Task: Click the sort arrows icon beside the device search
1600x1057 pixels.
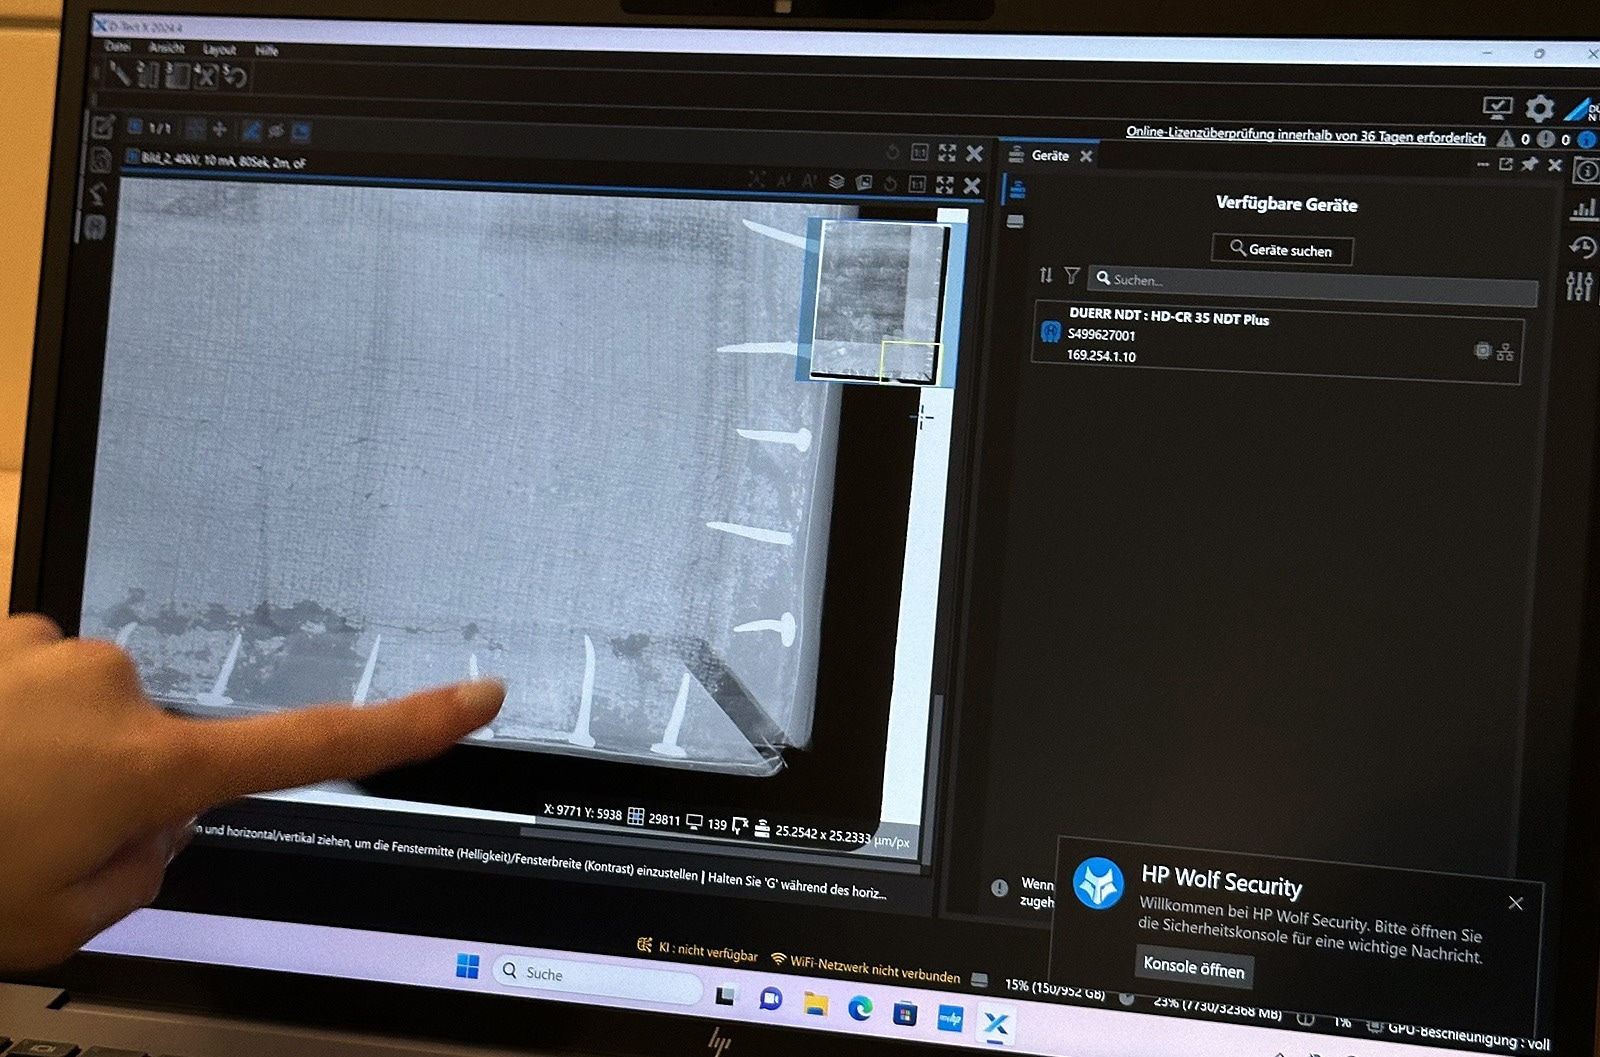Action: click(x=1046, y=275)
